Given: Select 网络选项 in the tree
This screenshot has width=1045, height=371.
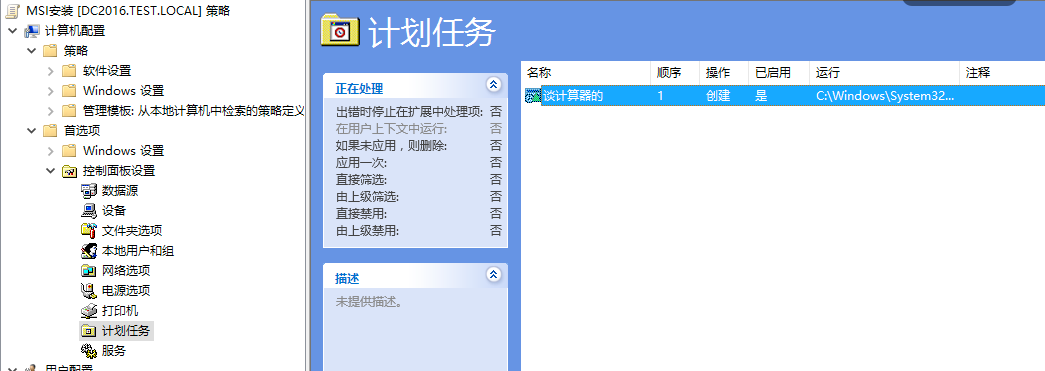Looking at the screenshot, I should [x=126, y=271].
